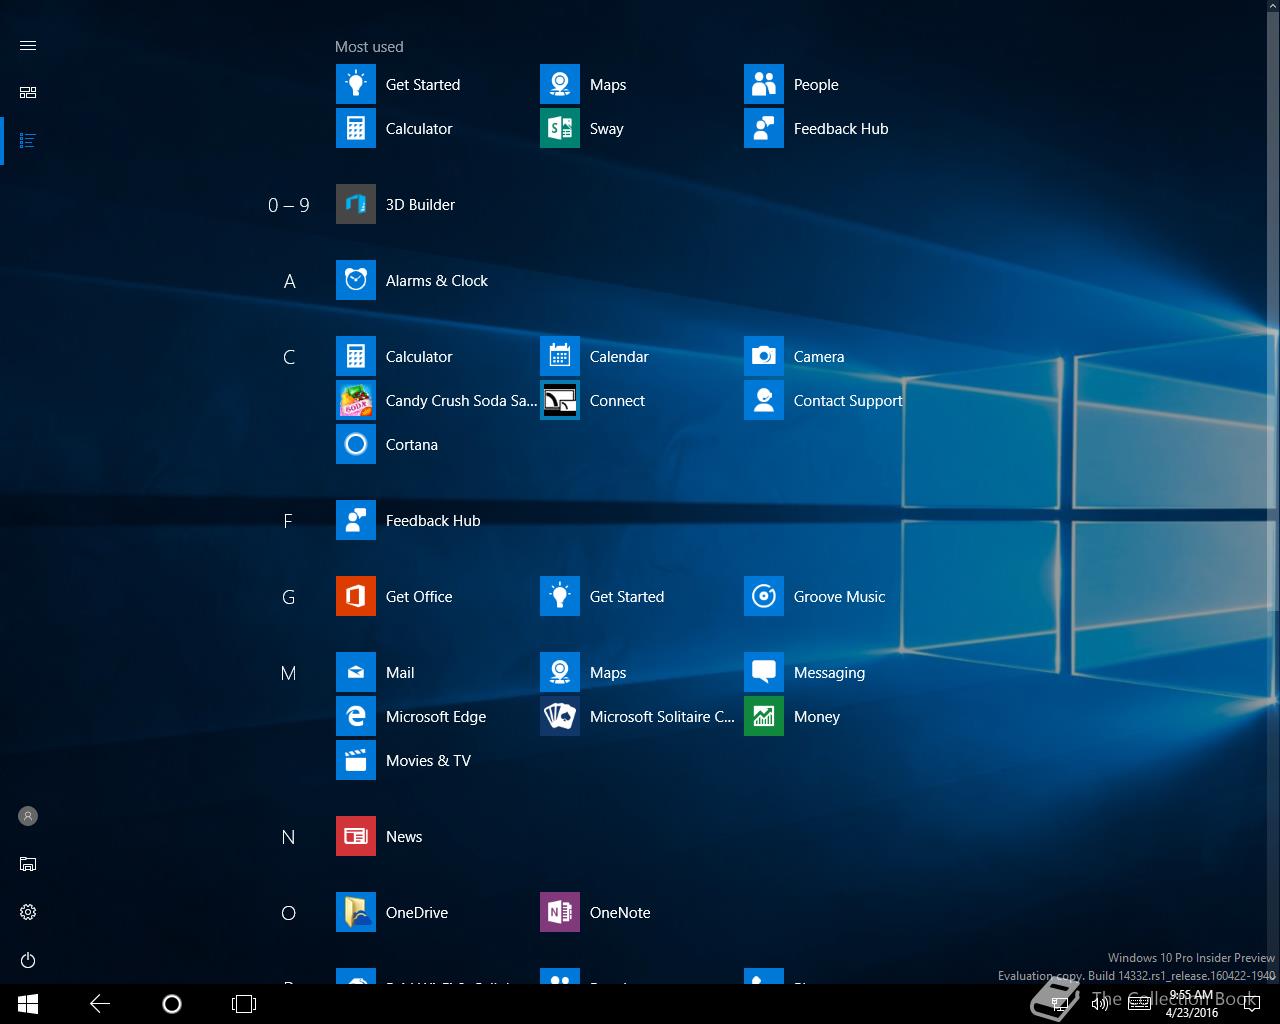This screenshot has width=1280, height=1024.
Task: Open Contact Support app
Action: 844,401
